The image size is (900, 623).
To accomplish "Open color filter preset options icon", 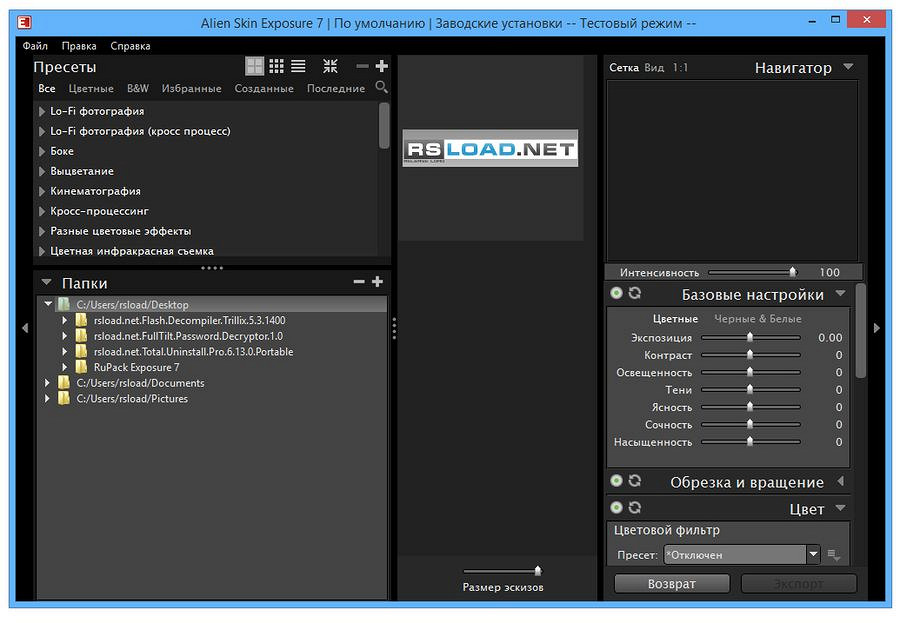I will coord(834,555).
